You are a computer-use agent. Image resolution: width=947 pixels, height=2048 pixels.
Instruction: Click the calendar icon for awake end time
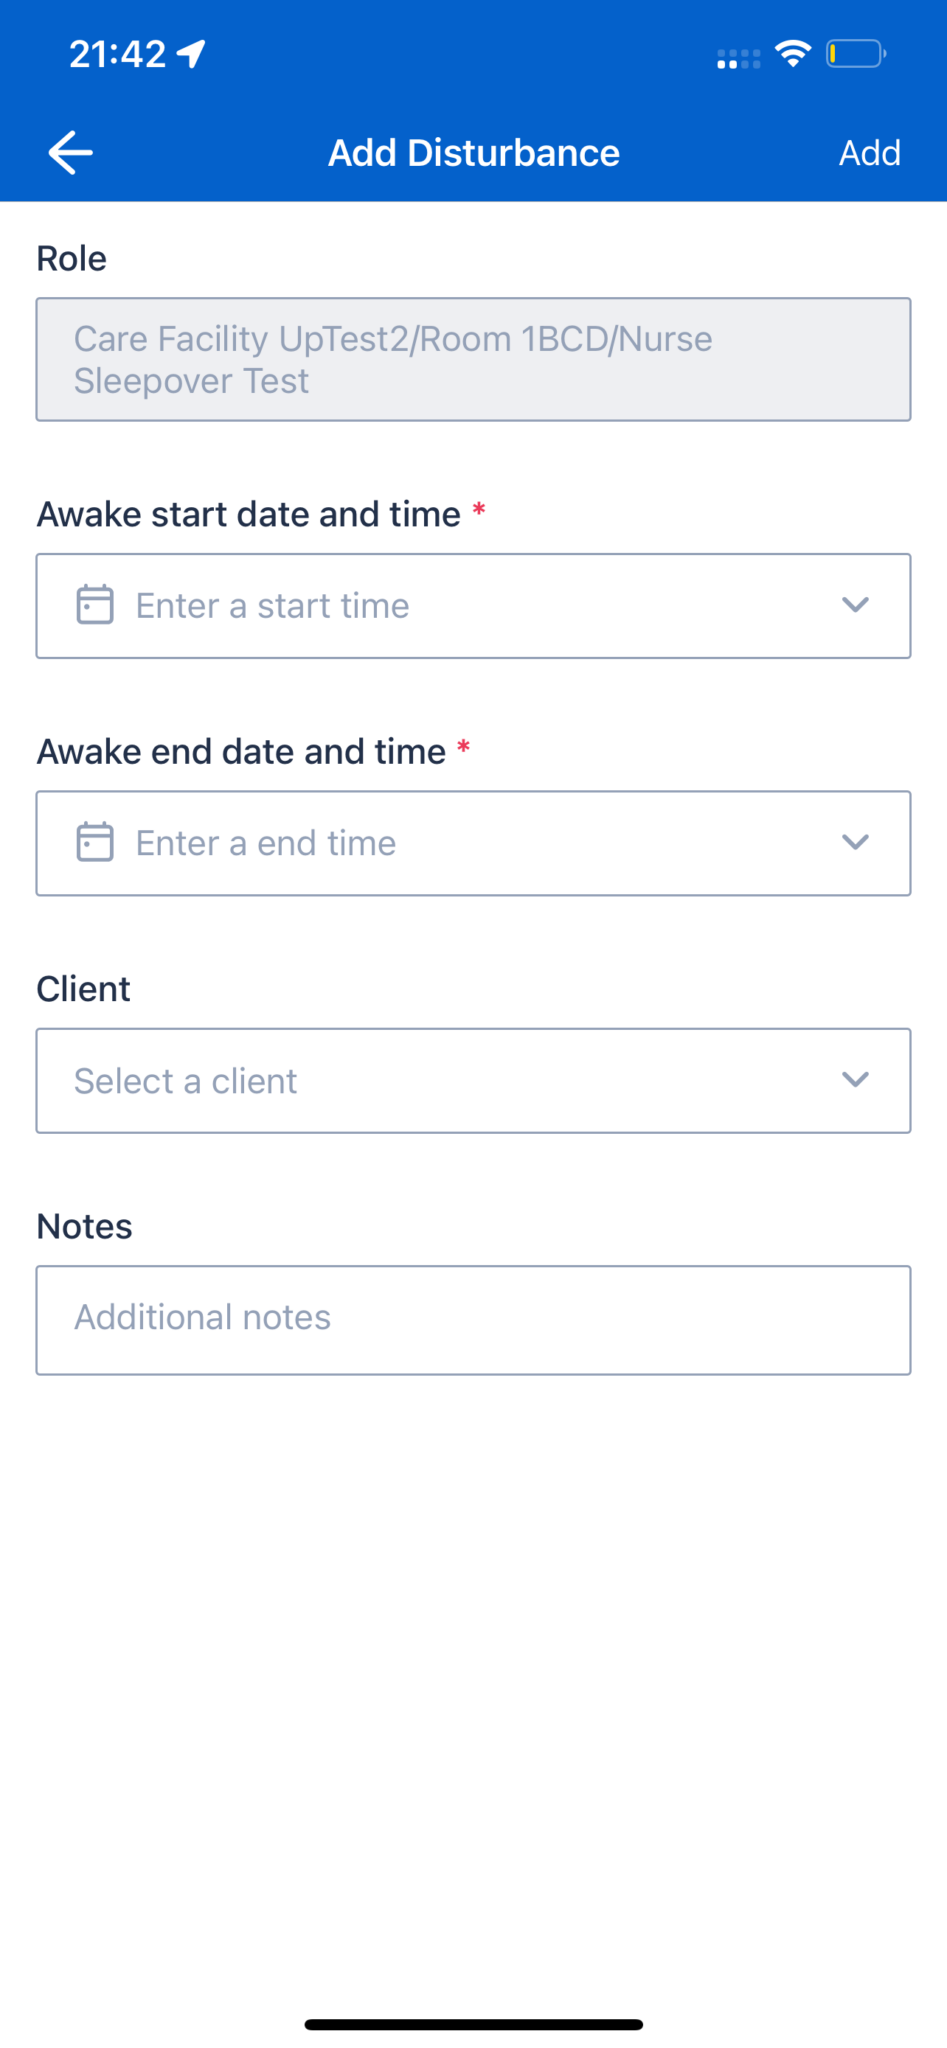coord(94,842)
